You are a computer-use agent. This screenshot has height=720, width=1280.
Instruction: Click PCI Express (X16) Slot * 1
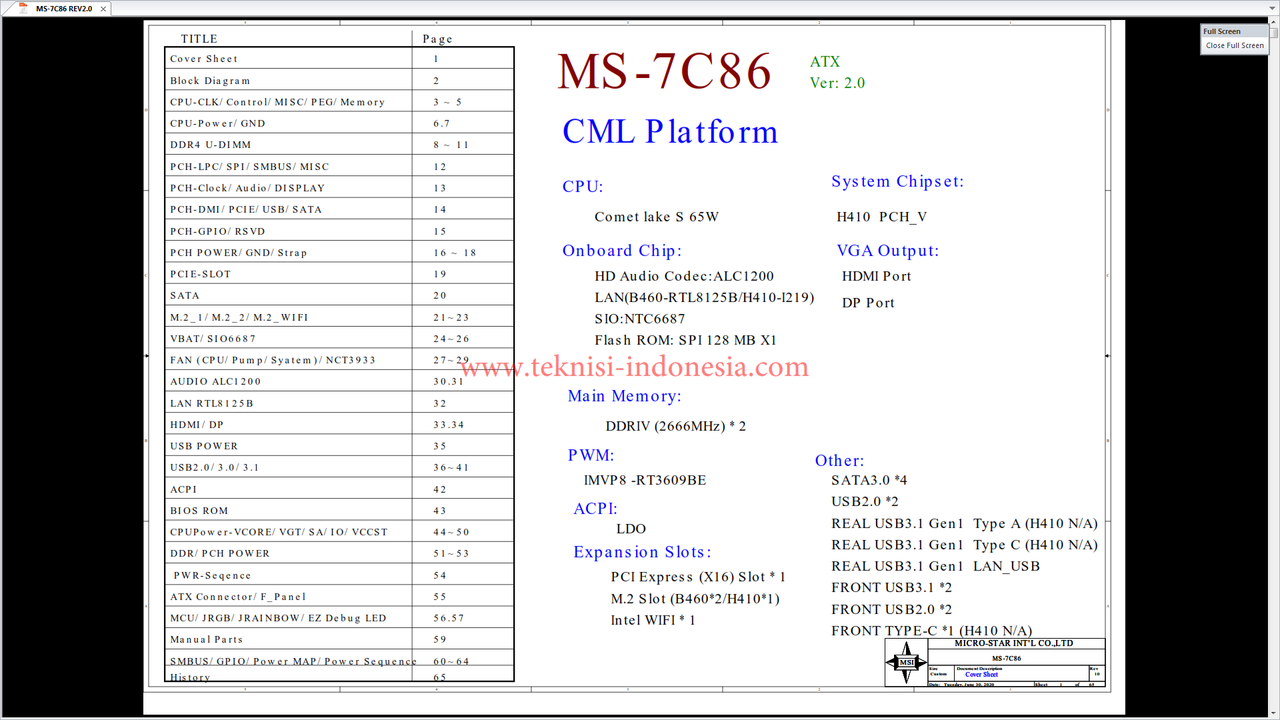(x=698, y=577)
